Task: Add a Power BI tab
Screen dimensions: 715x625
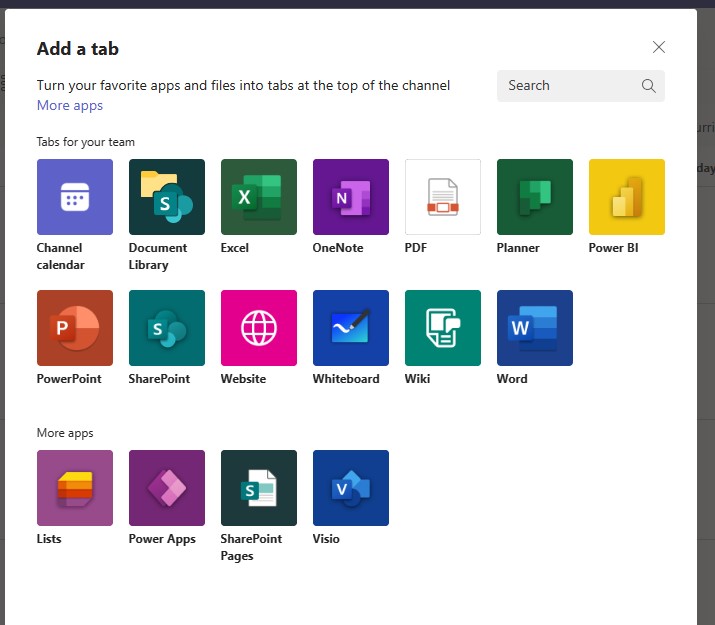Action: (627, 197)
